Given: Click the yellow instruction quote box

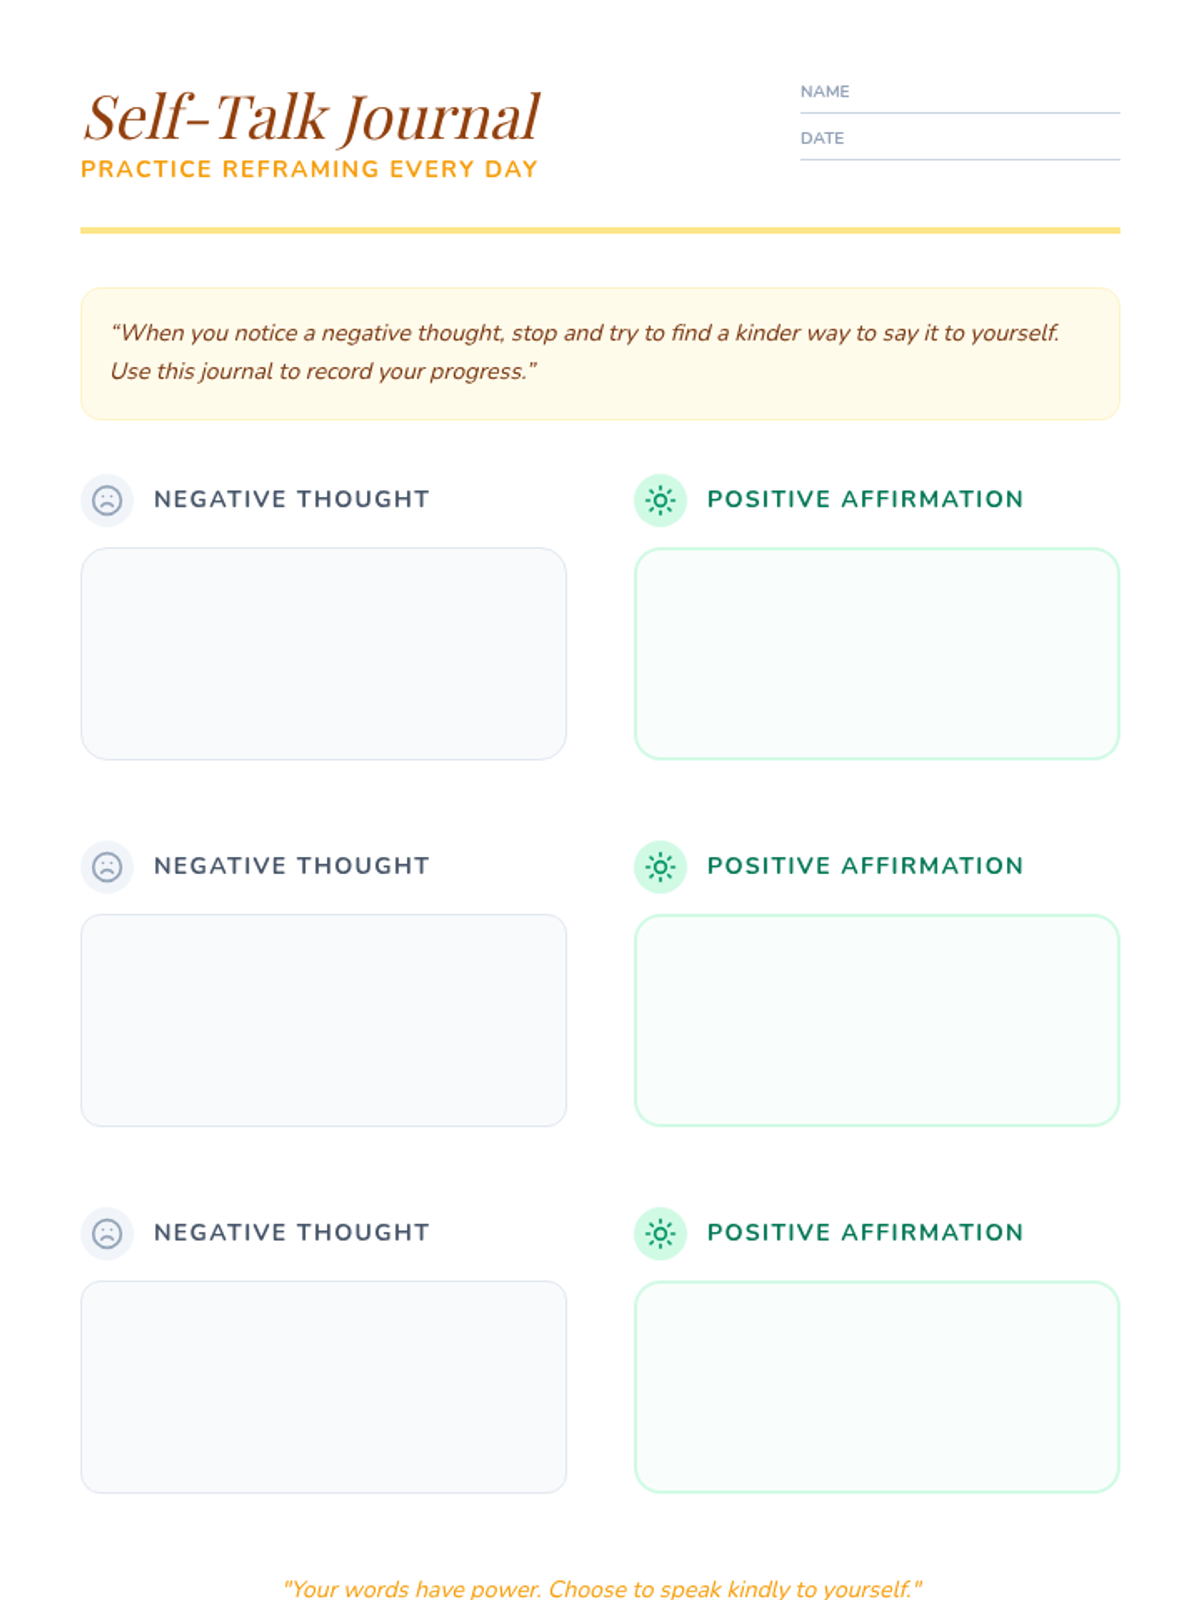Looking at the screenshot, I should coord(600,354).
